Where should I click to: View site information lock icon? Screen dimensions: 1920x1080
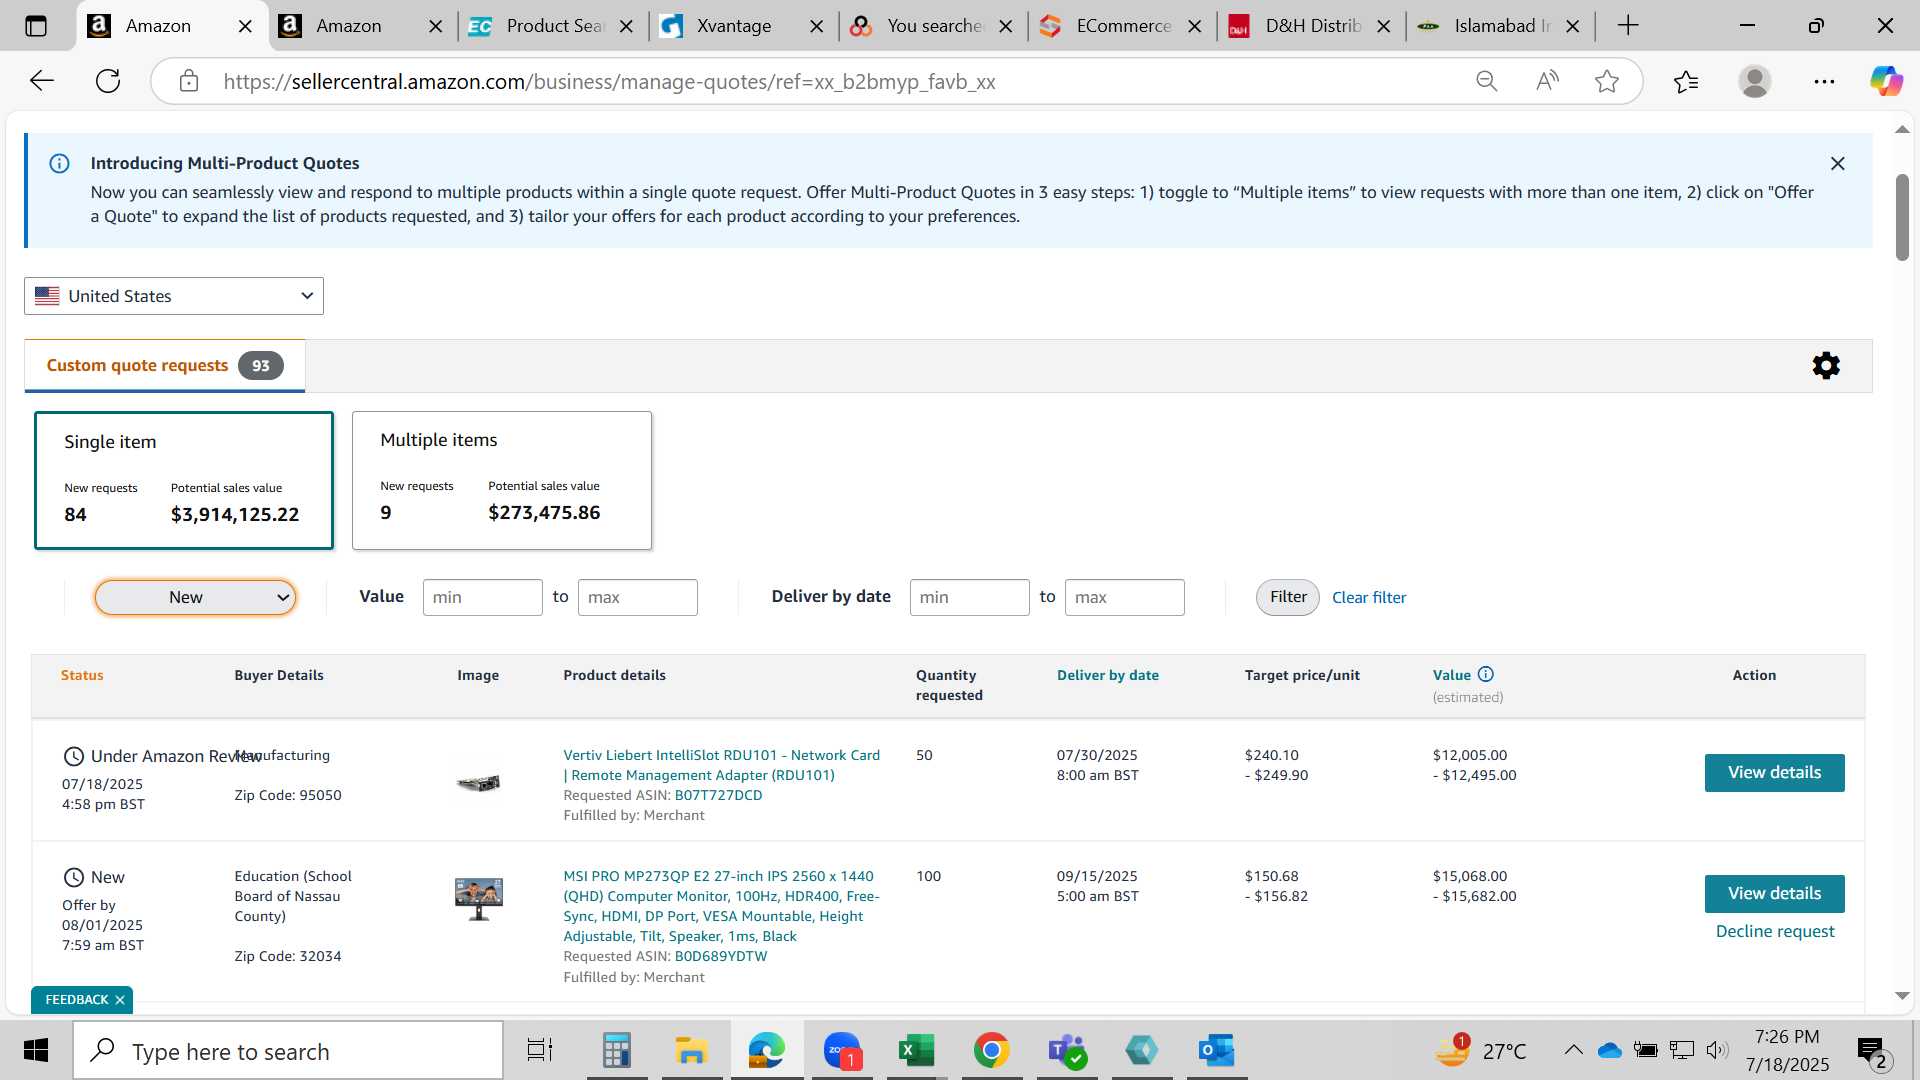[x=189, y=81]
